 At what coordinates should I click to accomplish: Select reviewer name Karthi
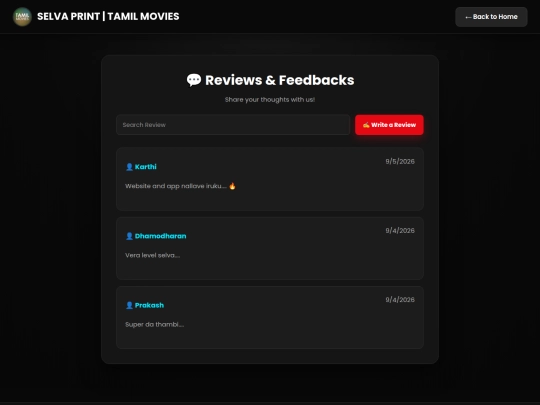point(146,167)
